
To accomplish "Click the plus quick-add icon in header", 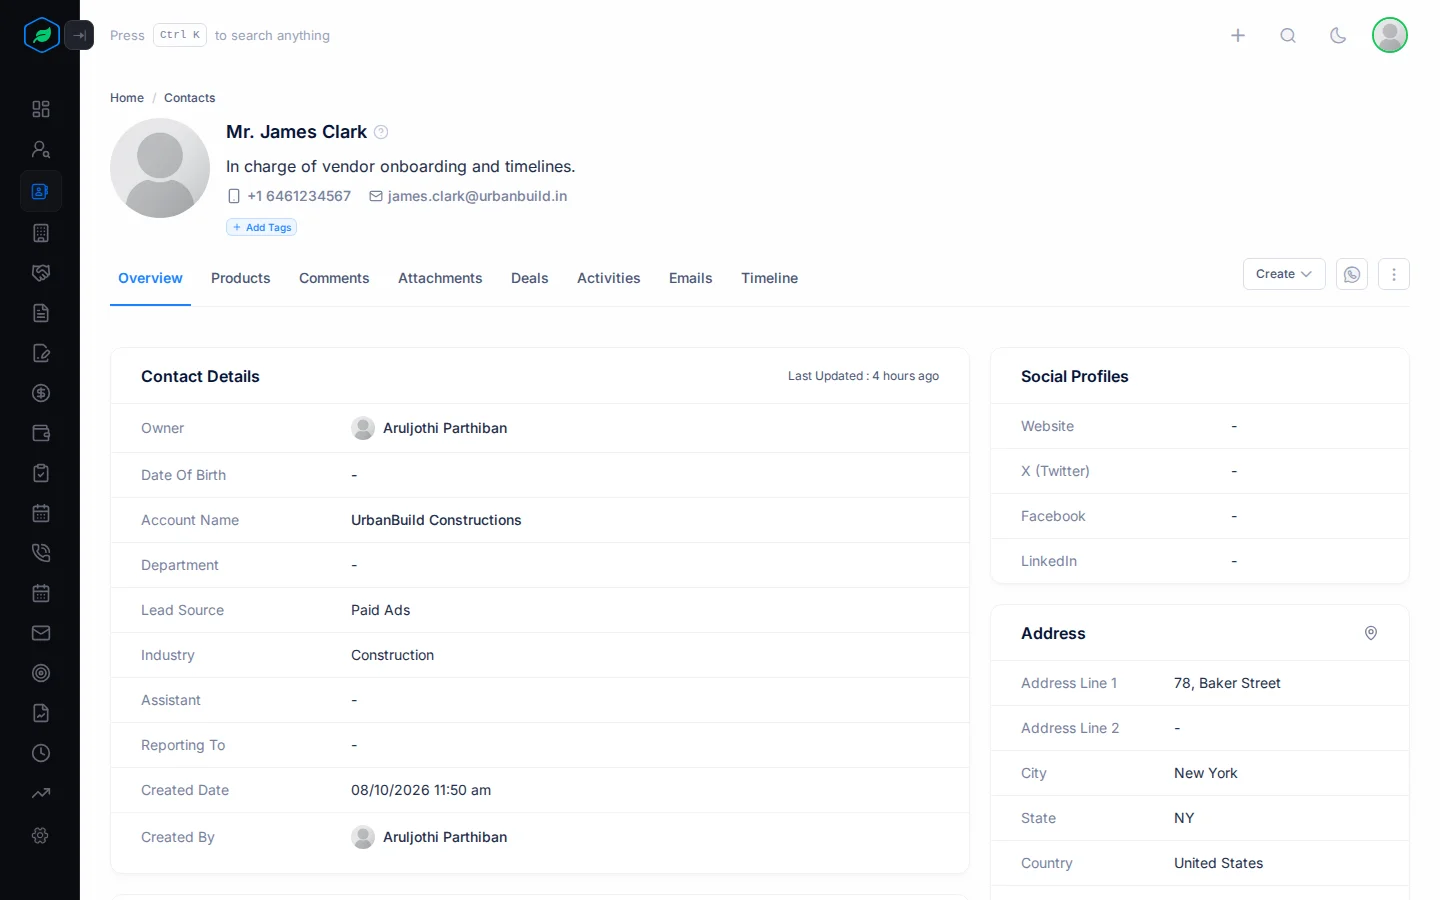I will click(x=1238, y=35).
